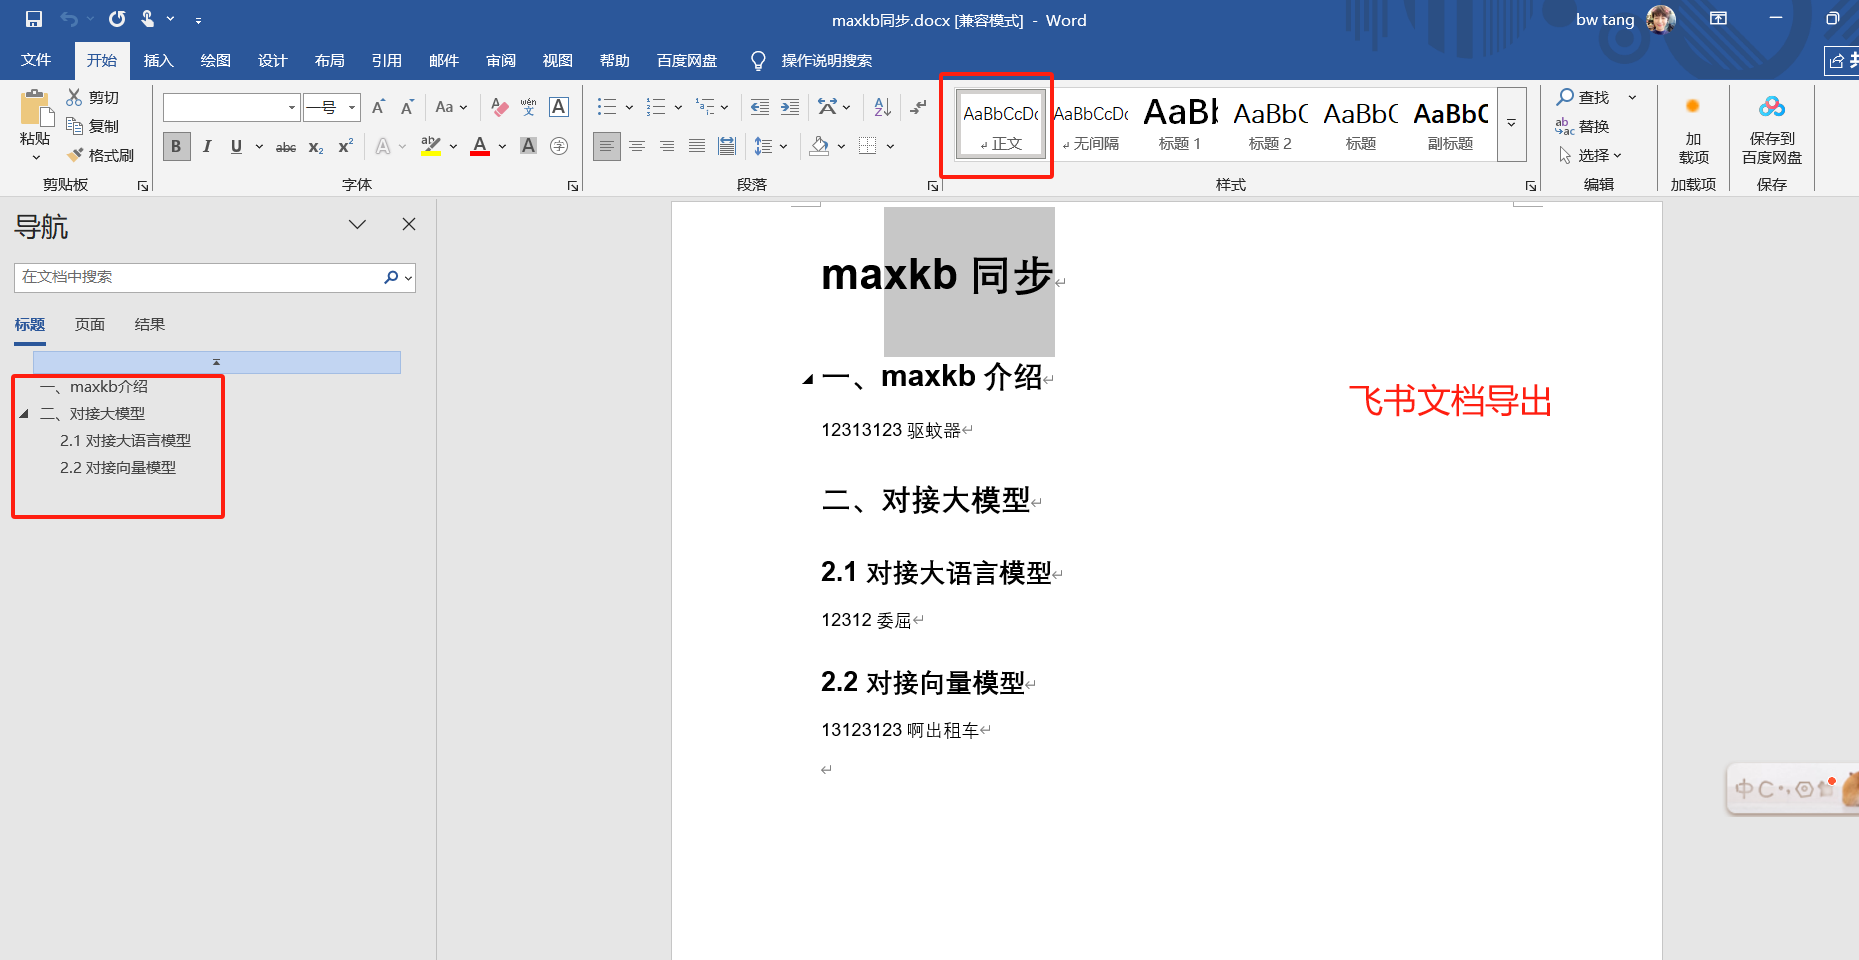Open the File (文件) tab
Screen dimensions: 1859x960
click(36, 60)
